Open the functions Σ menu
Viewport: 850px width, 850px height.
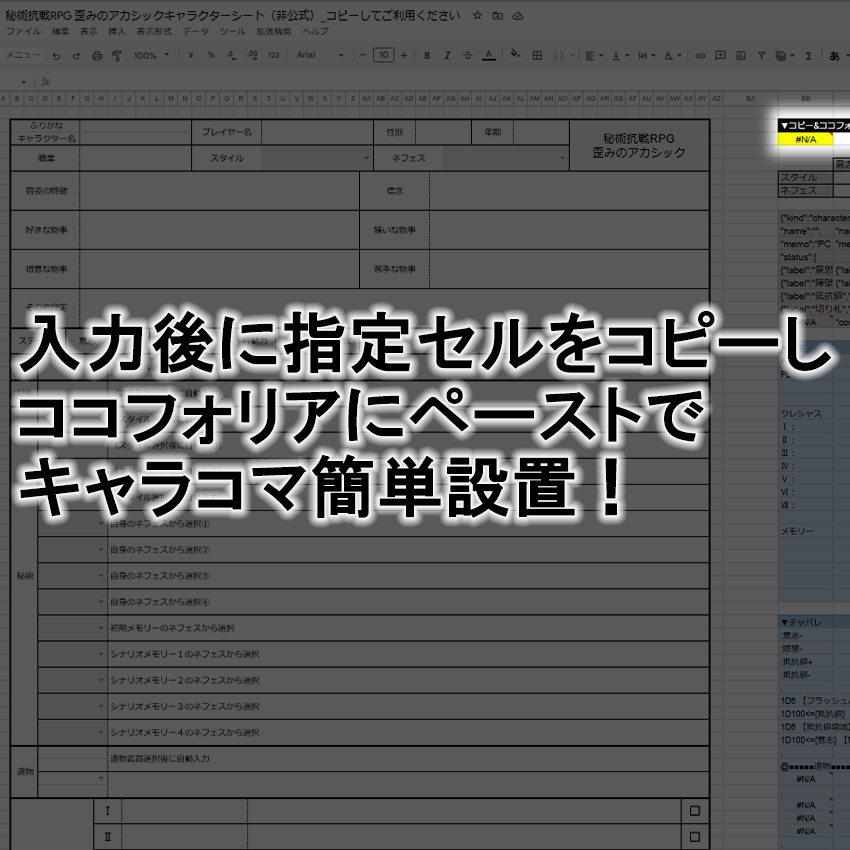coord(807,57)
